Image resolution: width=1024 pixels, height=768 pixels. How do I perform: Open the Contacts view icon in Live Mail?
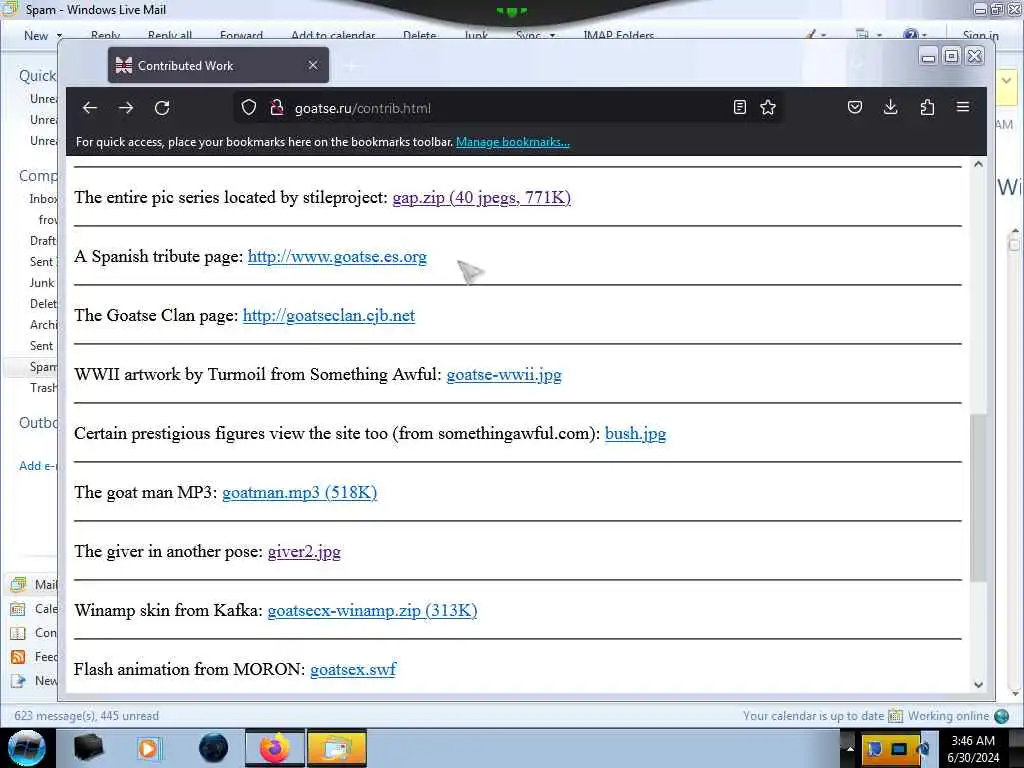tap(18, 633)
